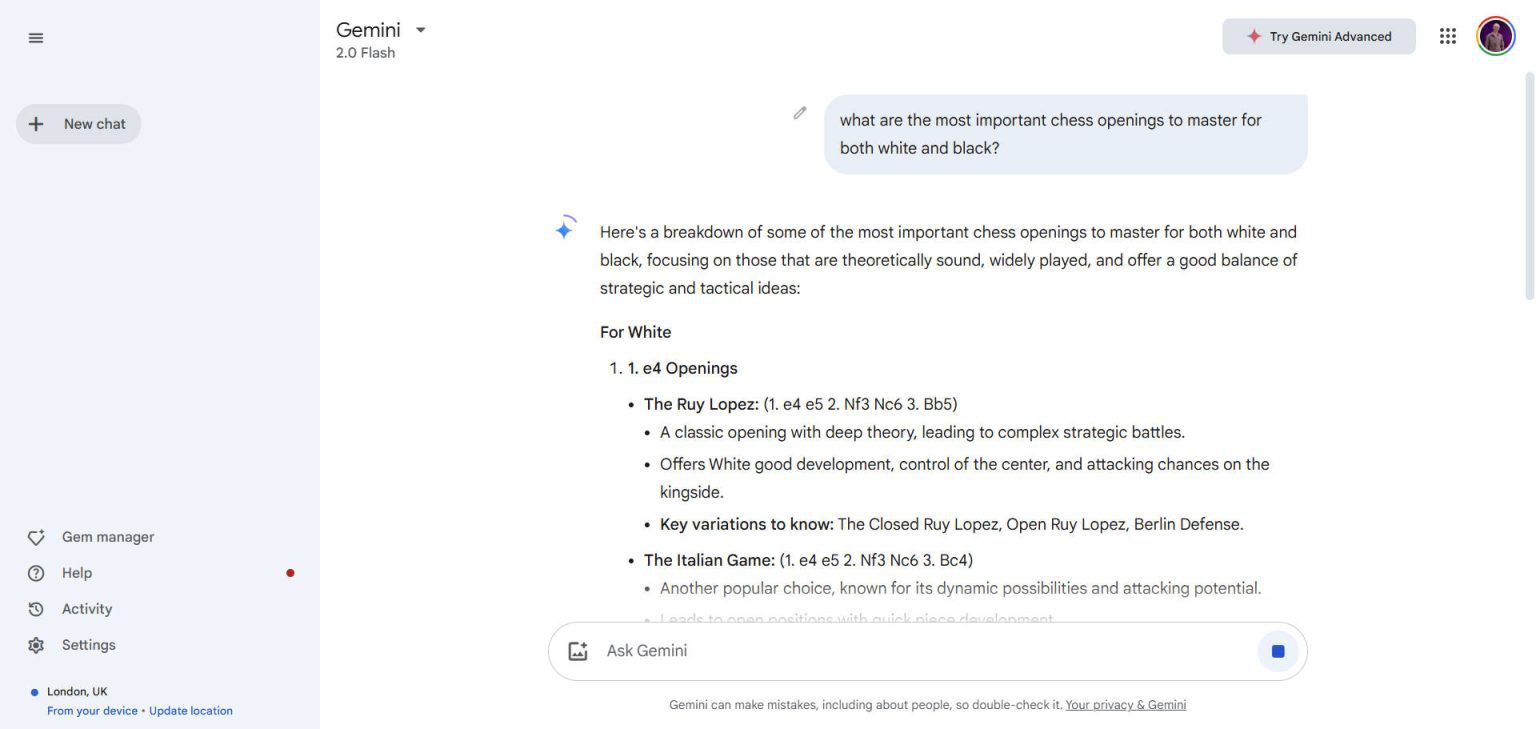Open the Settings gear

[x=36, y=644]
